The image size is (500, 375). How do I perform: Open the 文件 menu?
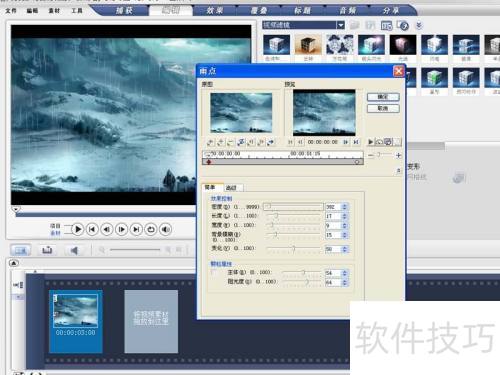(x=11, y=11)
